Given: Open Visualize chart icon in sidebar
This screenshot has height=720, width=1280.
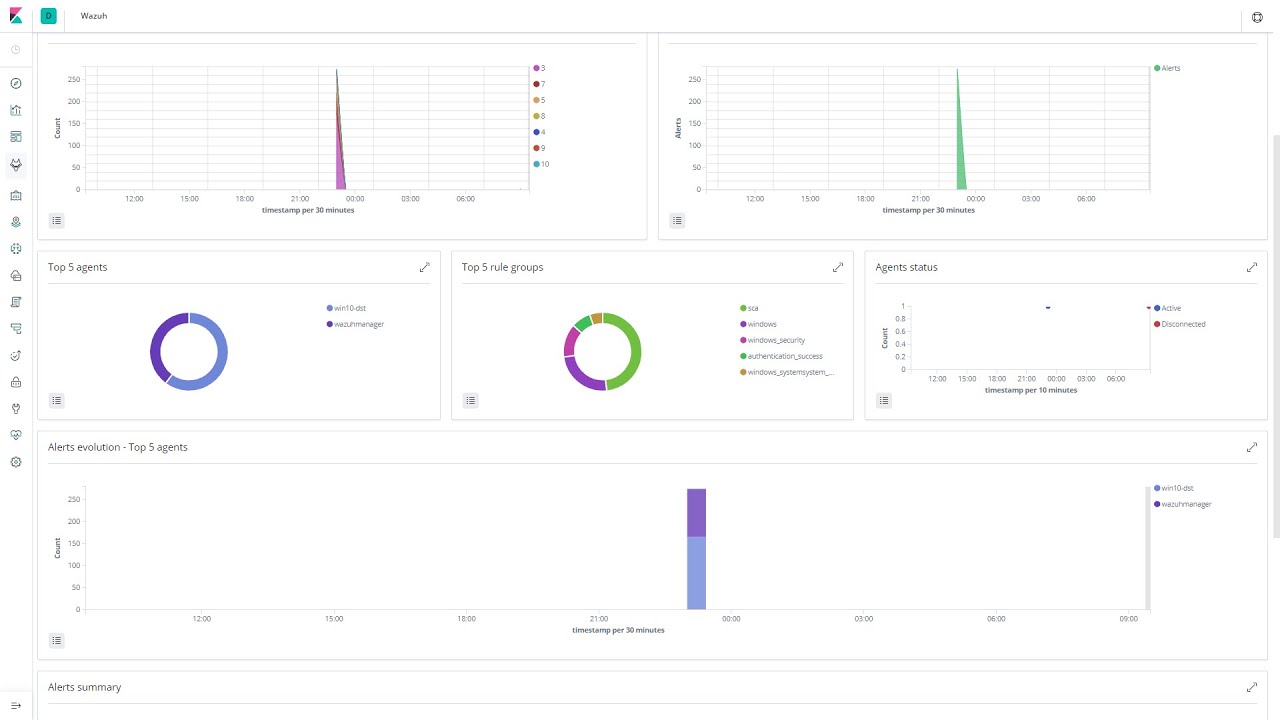Looking at the screenshot, I should (x=16, y=110).
